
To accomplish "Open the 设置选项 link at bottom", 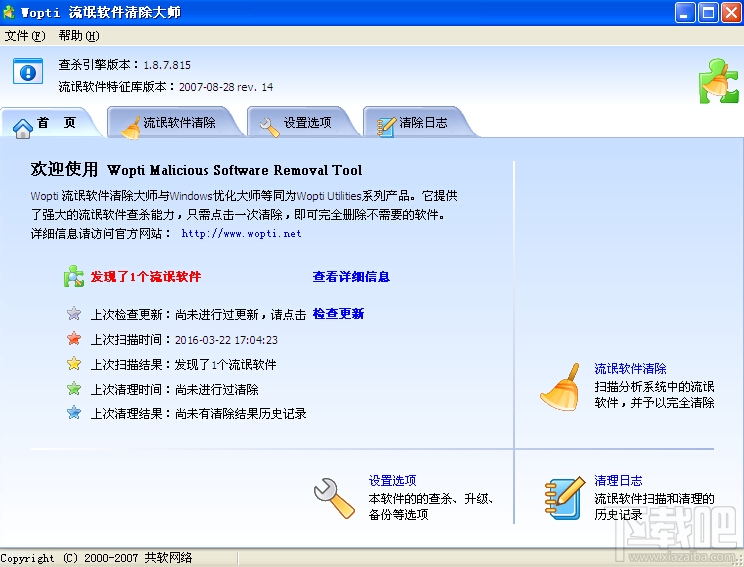I will tap(392, 480).
